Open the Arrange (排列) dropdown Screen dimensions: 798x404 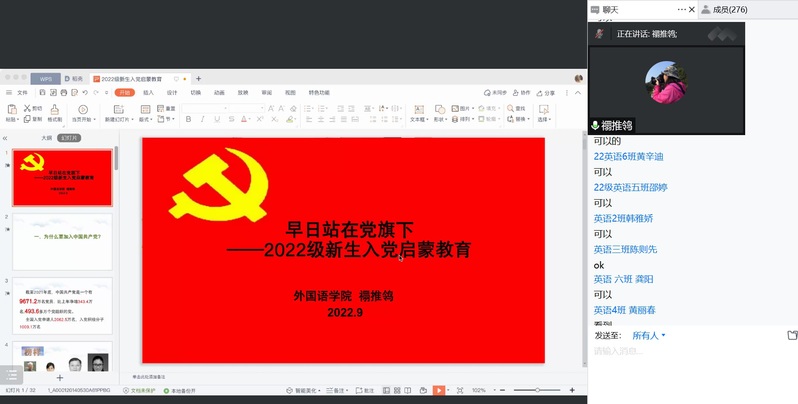(463, 119)
